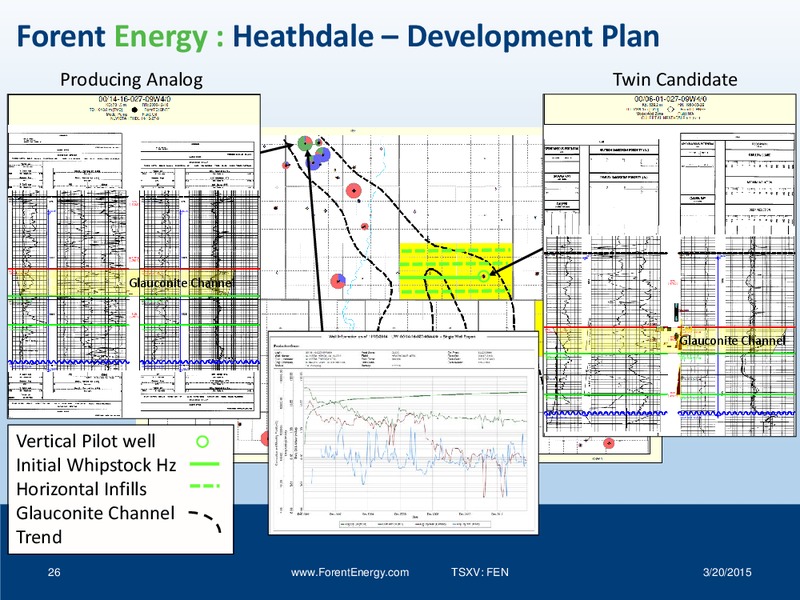Screen dimensions: 800x600
Task: Click the dashed green line for Horizontal Infills
Action: (205, 486)
